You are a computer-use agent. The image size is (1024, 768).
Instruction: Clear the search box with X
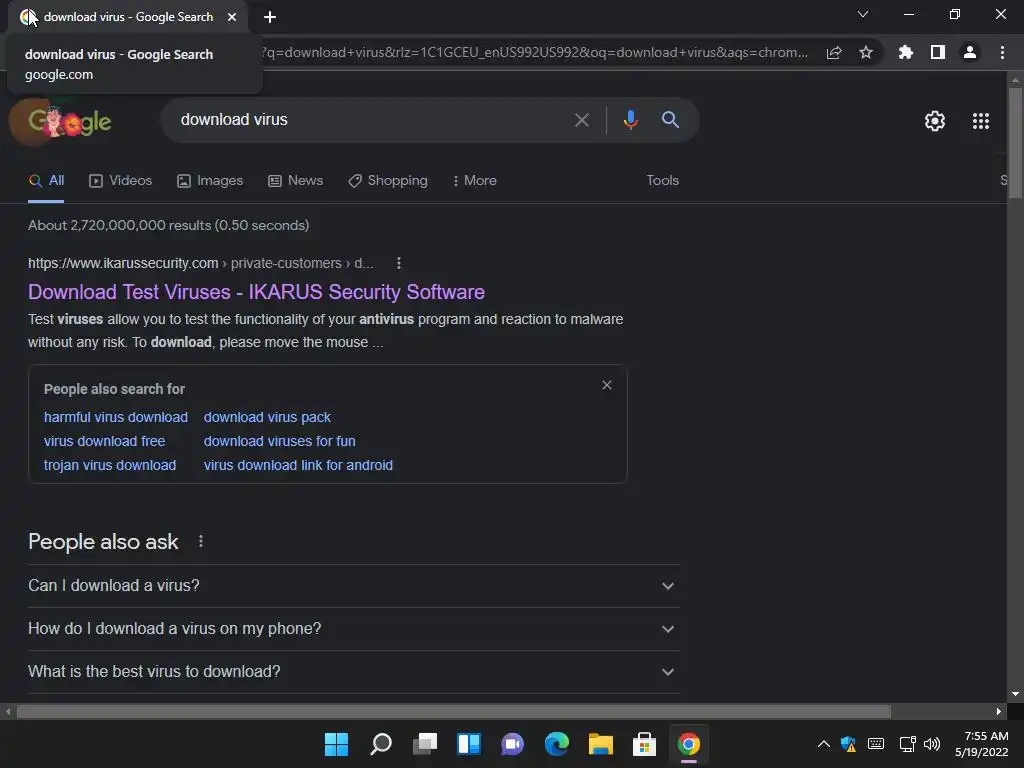pos(581,120)
